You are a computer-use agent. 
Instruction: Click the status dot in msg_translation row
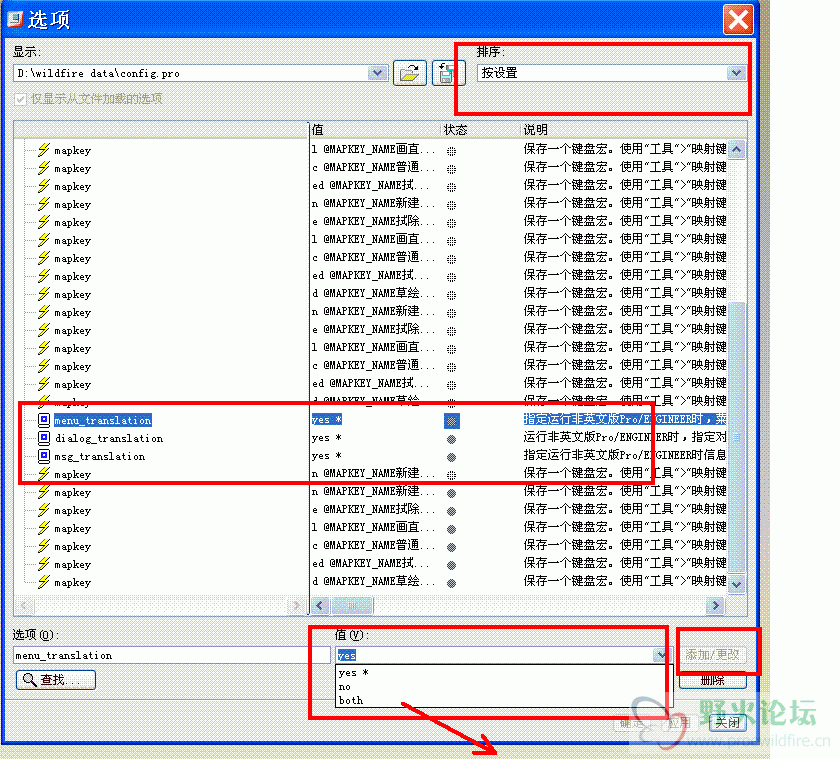[x=452, y=457]
